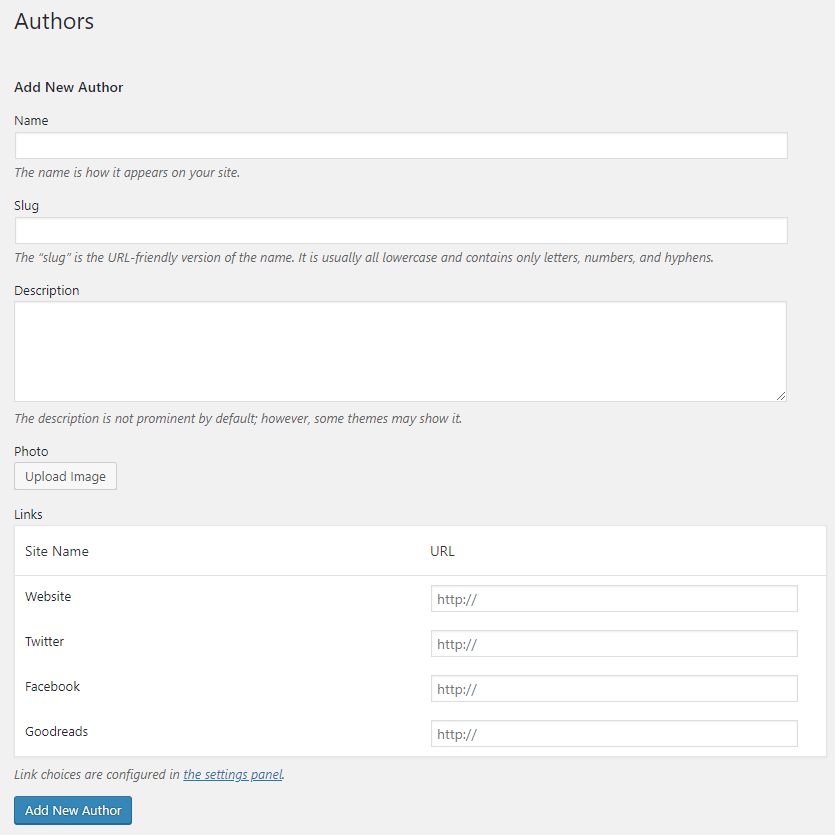Image resolution: width=835 pixels, height=835 pixels.
Task: Click the Website URL field
Action: [614, 599]
